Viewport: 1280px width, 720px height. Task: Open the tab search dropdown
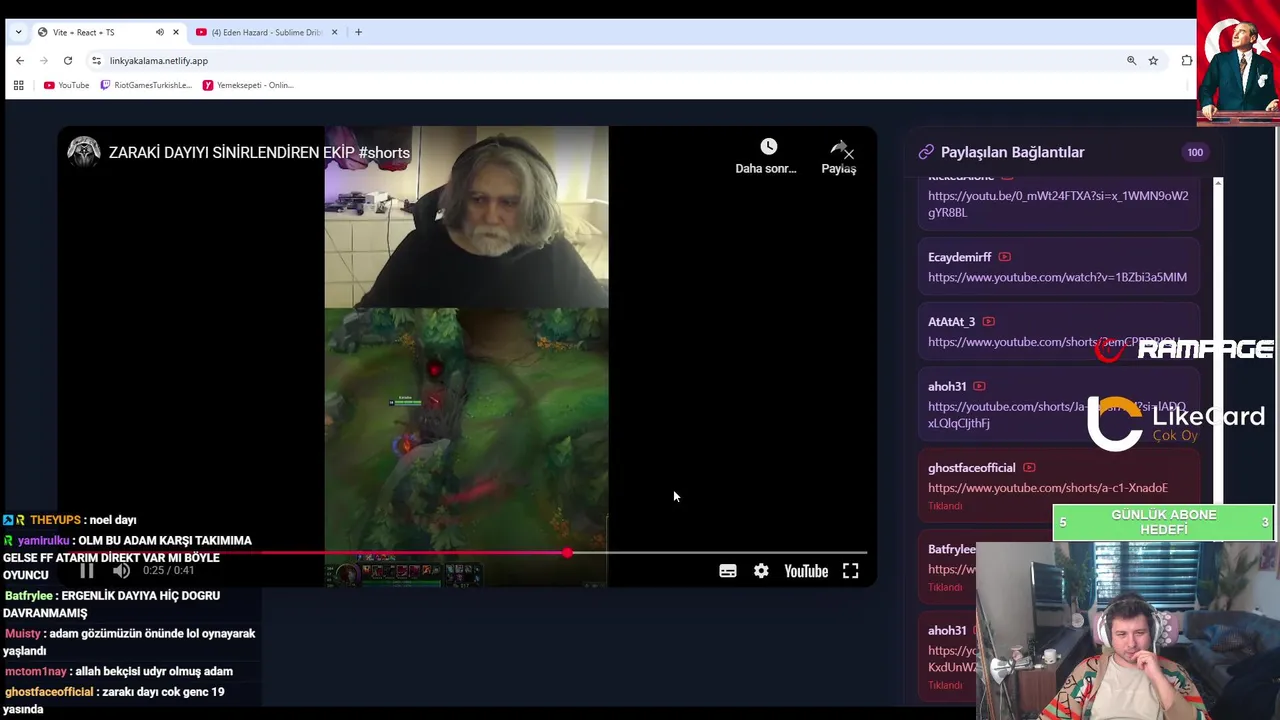pos(18,32)
